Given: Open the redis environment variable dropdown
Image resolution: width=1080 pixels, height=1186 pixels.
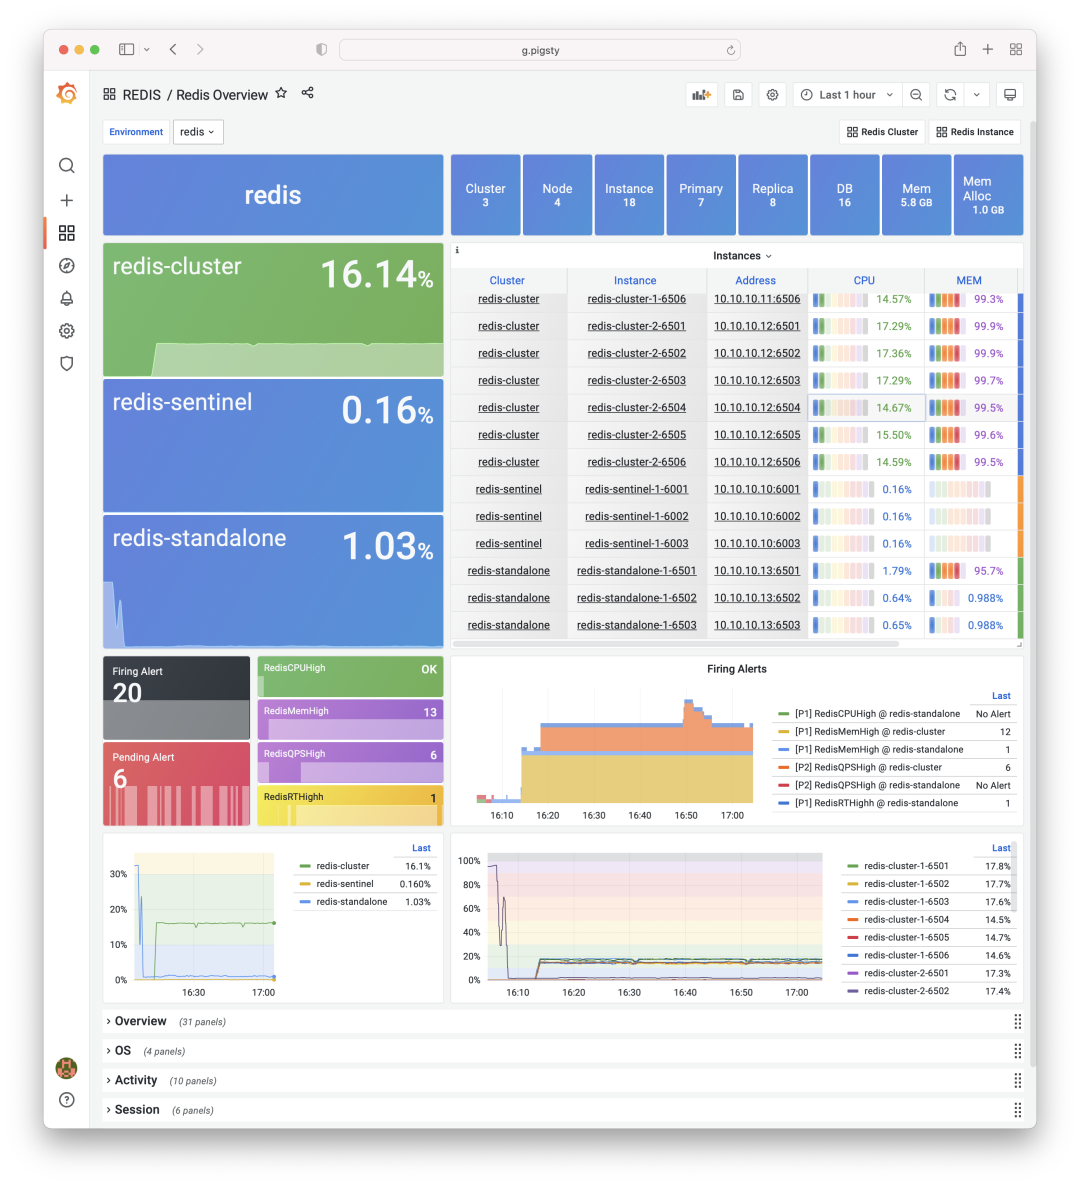Looking at the screenshot, I should click(x=197, y=131).
